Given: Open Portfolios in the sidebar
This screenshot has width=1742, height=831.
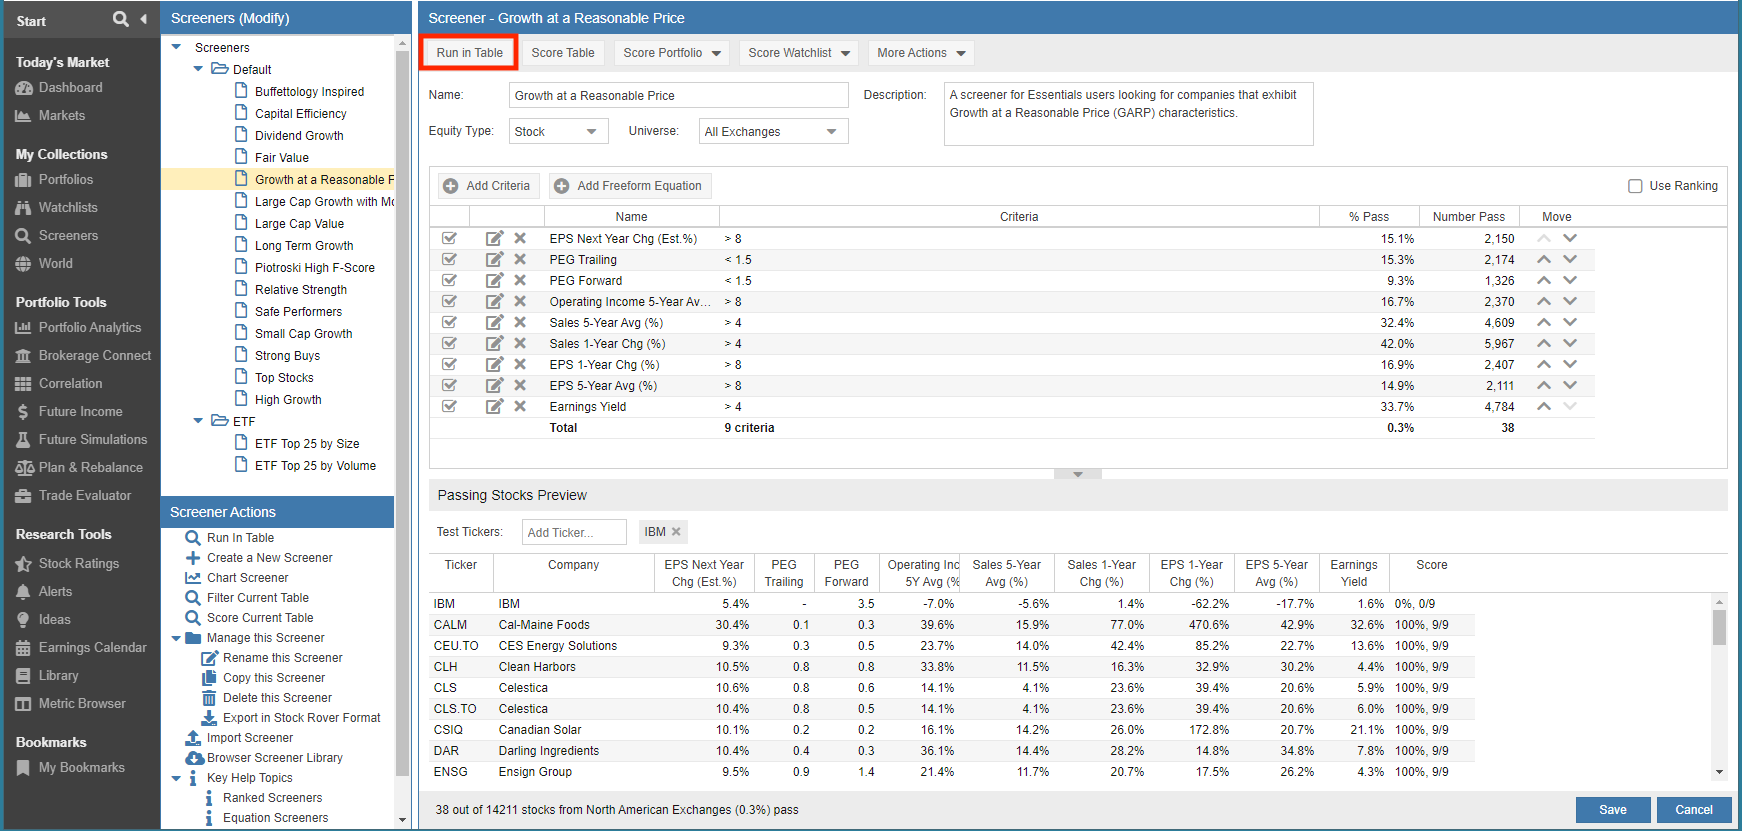Looking at the screenshot, I should pyautogui.click(x=66, y=180).
